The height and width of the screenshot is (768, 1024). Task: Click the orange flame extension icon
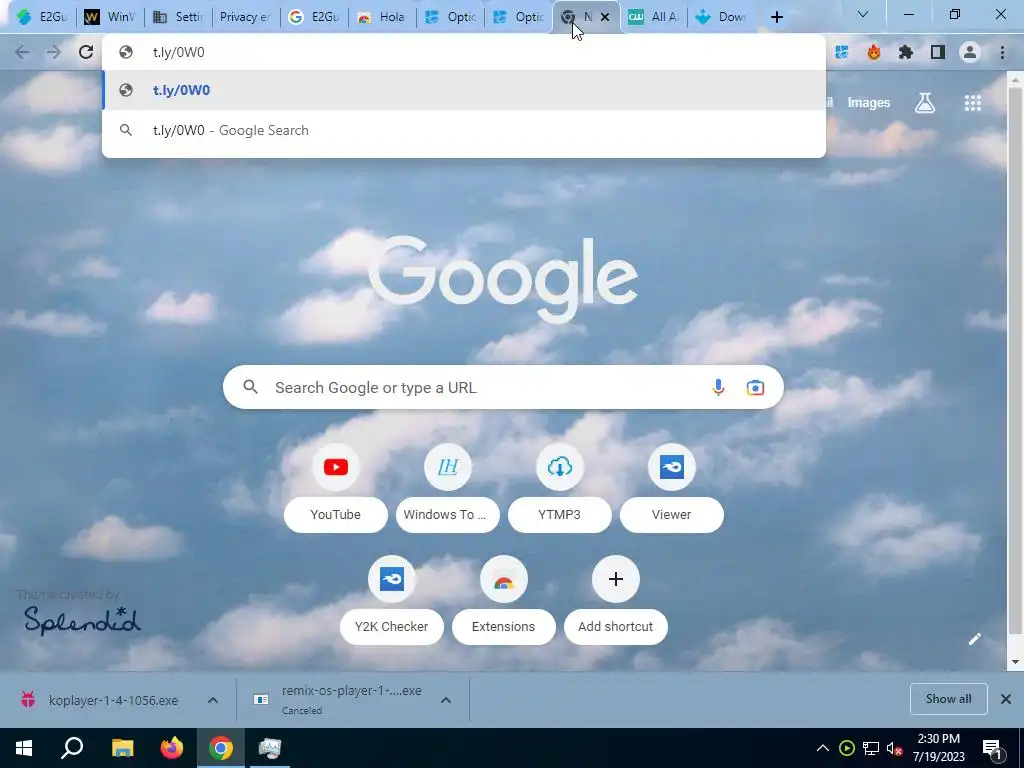pos(874,52)
